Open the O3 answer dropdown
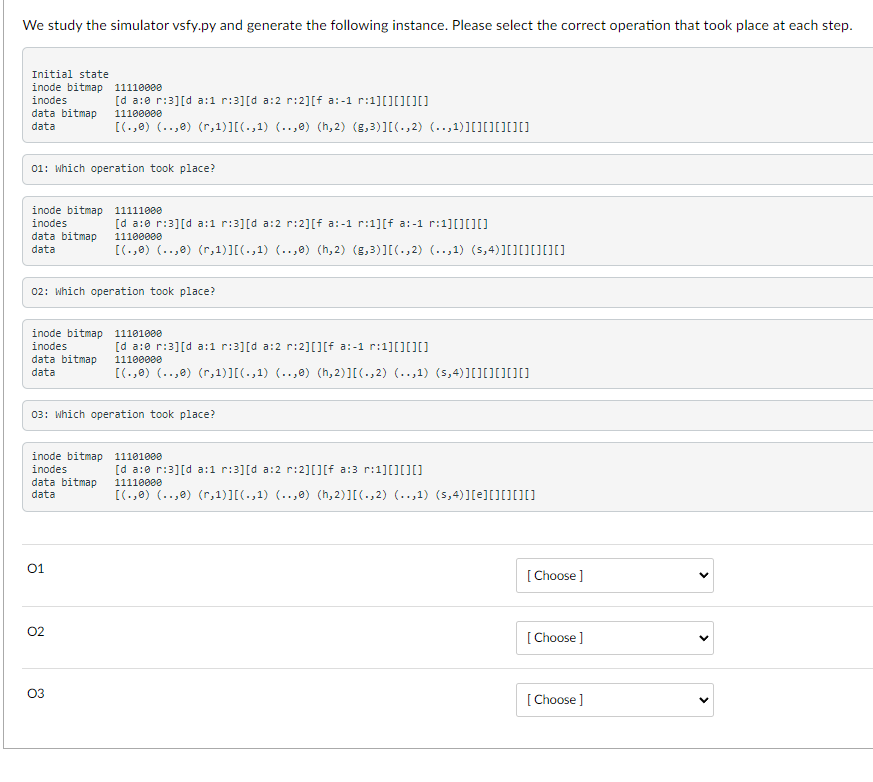The height and width of the screenshot is (782, 873). [x=614, y=699]
